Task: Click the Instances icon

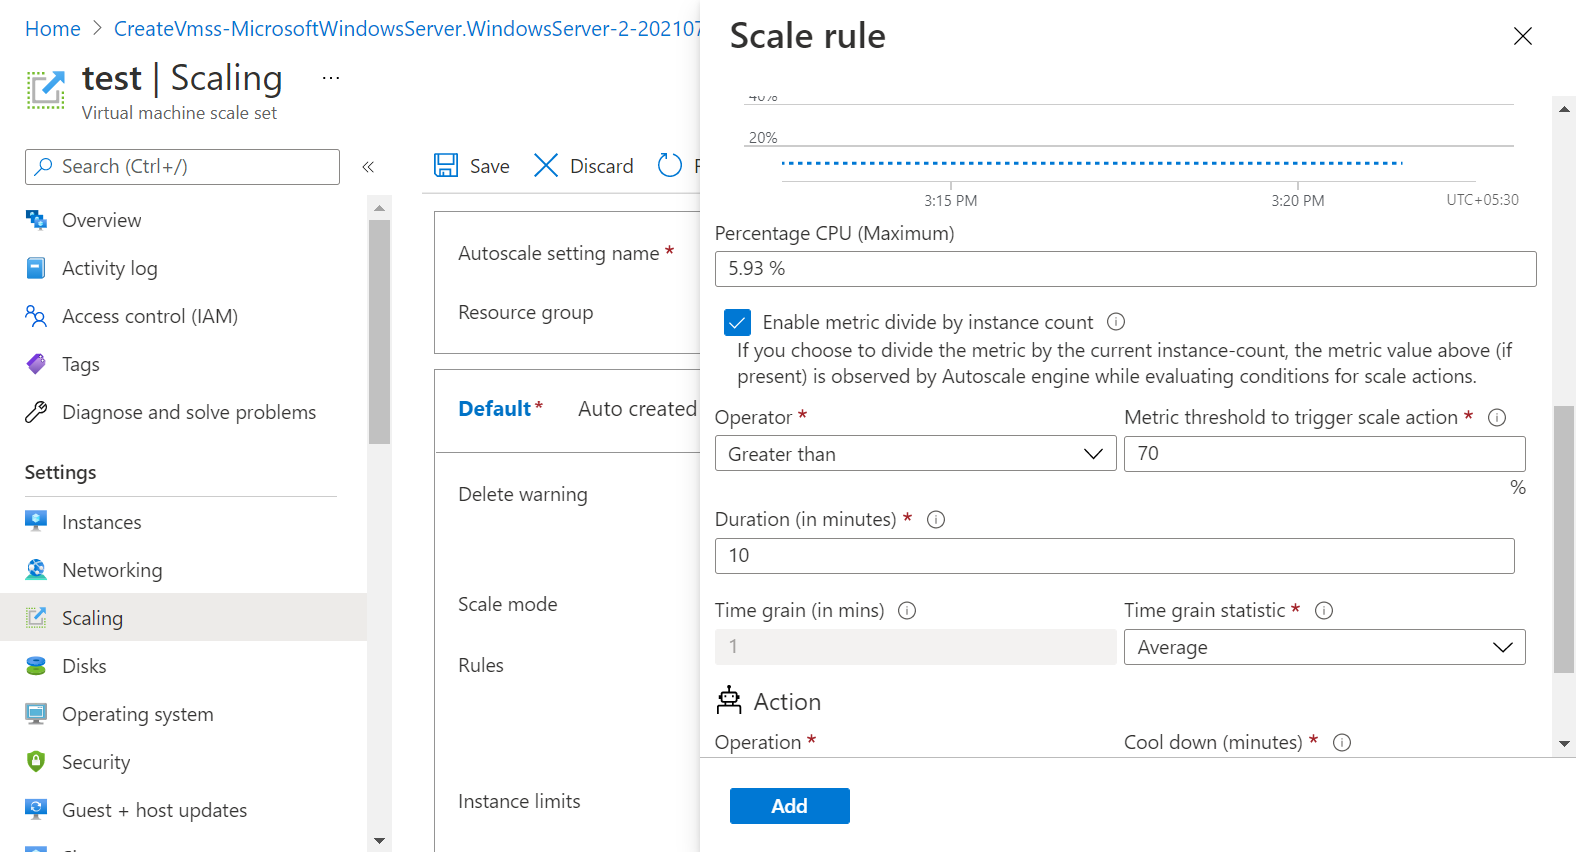Action: click(x=36, y=521)
